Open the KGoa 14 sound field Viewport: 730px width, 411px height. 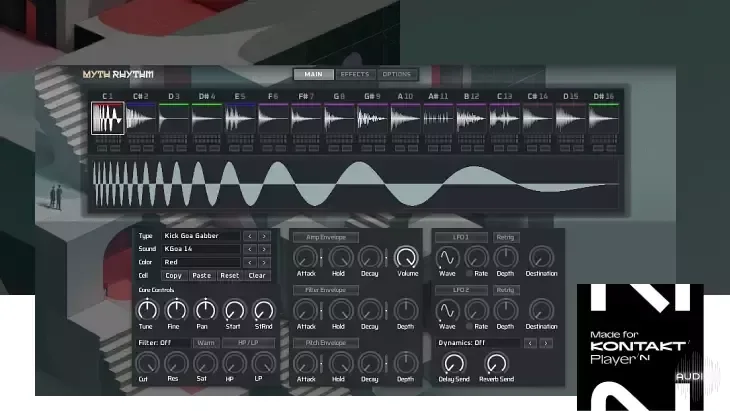tap(201, 249)
